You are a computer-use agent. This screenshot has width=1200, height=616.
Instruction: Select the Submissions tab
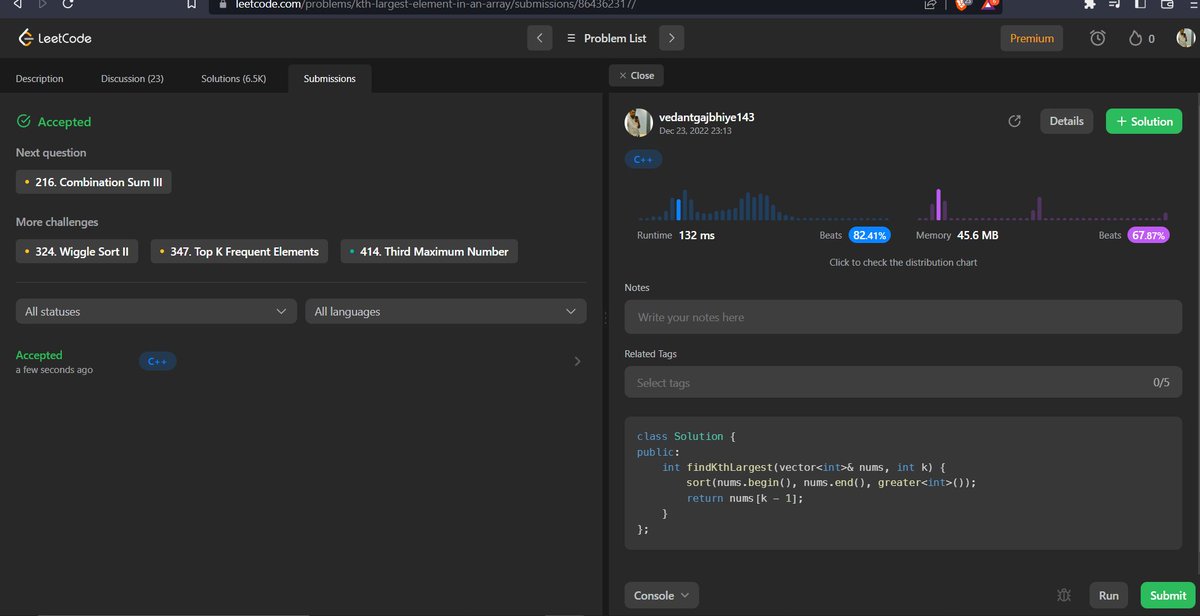pos(329,78)
